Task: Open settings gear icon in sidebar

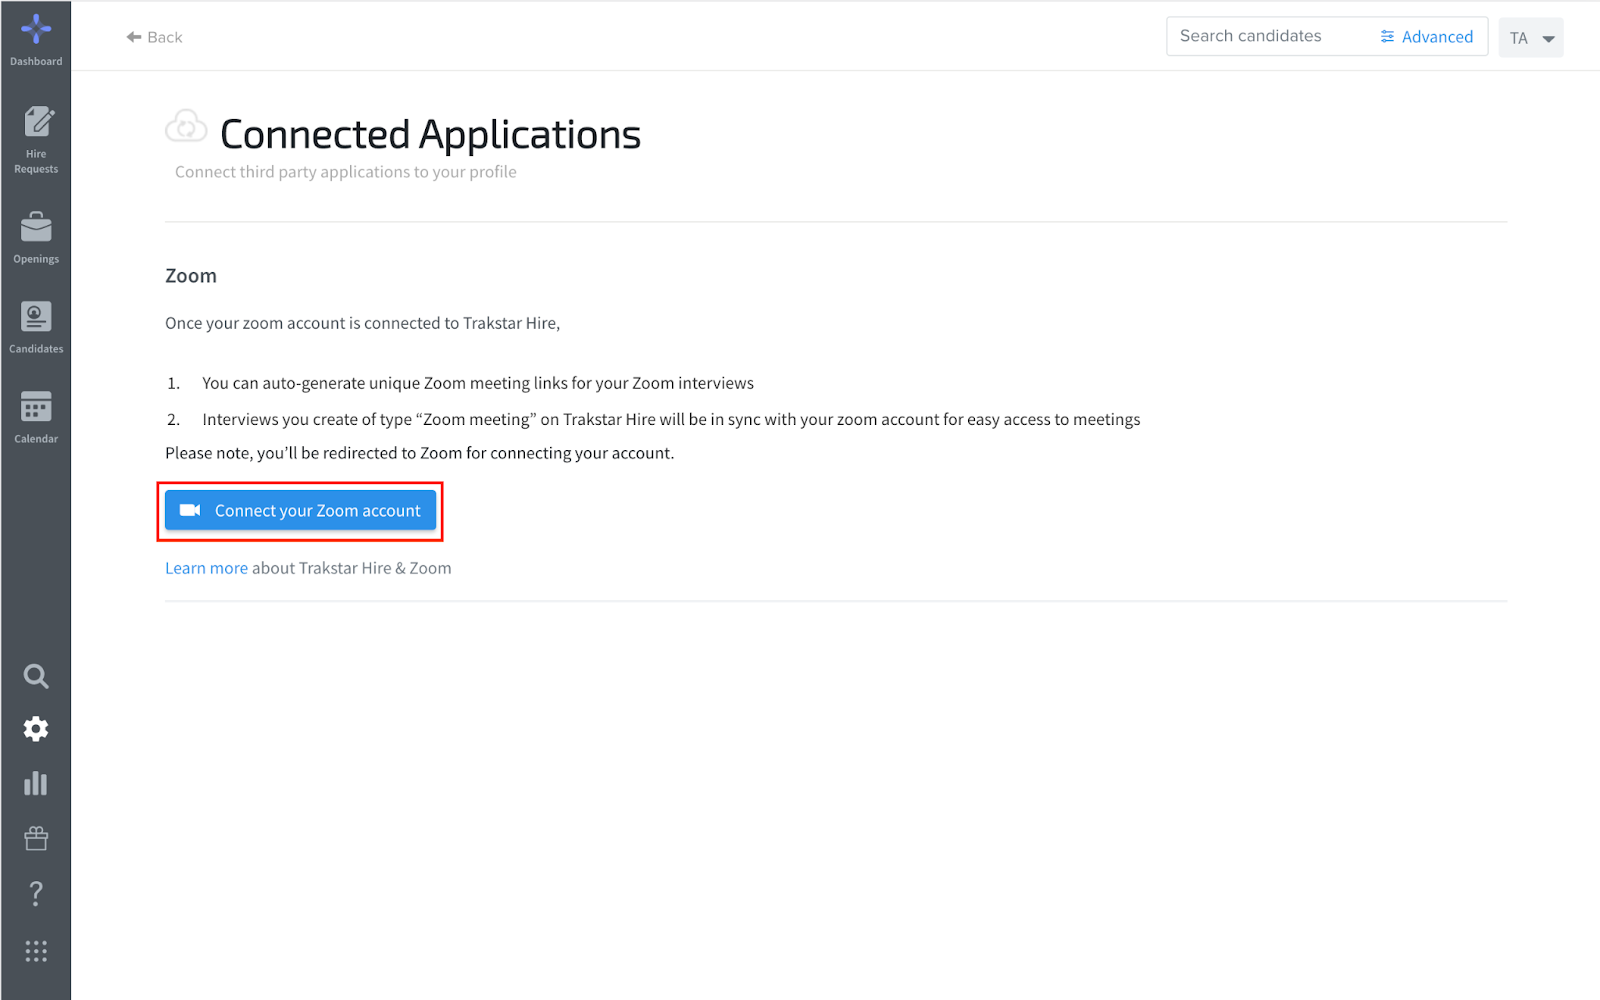Action: click(x=36, y=729)
